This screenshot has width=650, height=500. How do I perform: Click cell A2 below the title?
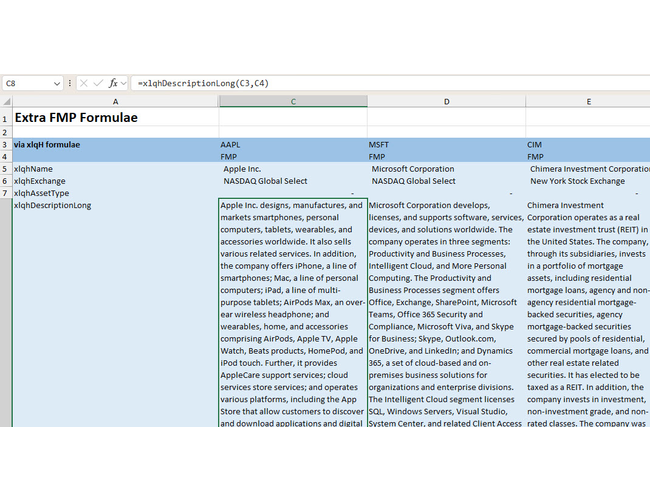[x=116, y=132]
